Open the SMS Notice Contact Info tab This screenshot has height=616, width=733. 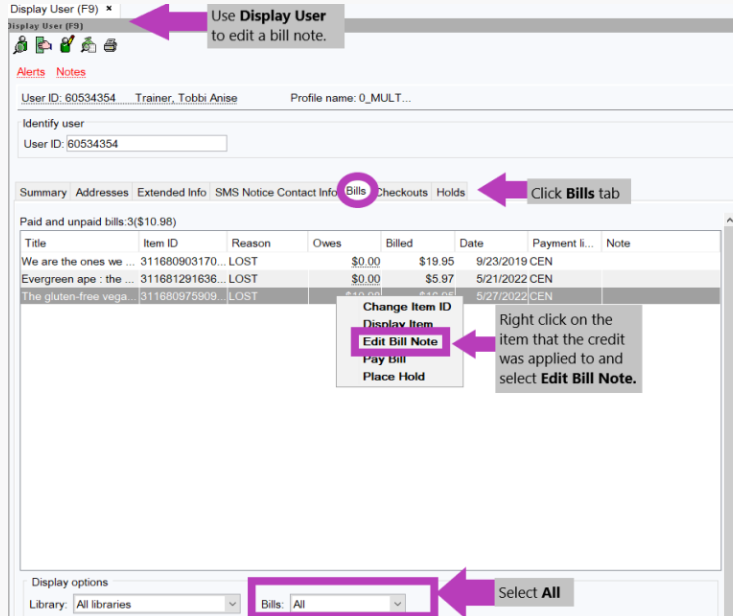[276, 192]
